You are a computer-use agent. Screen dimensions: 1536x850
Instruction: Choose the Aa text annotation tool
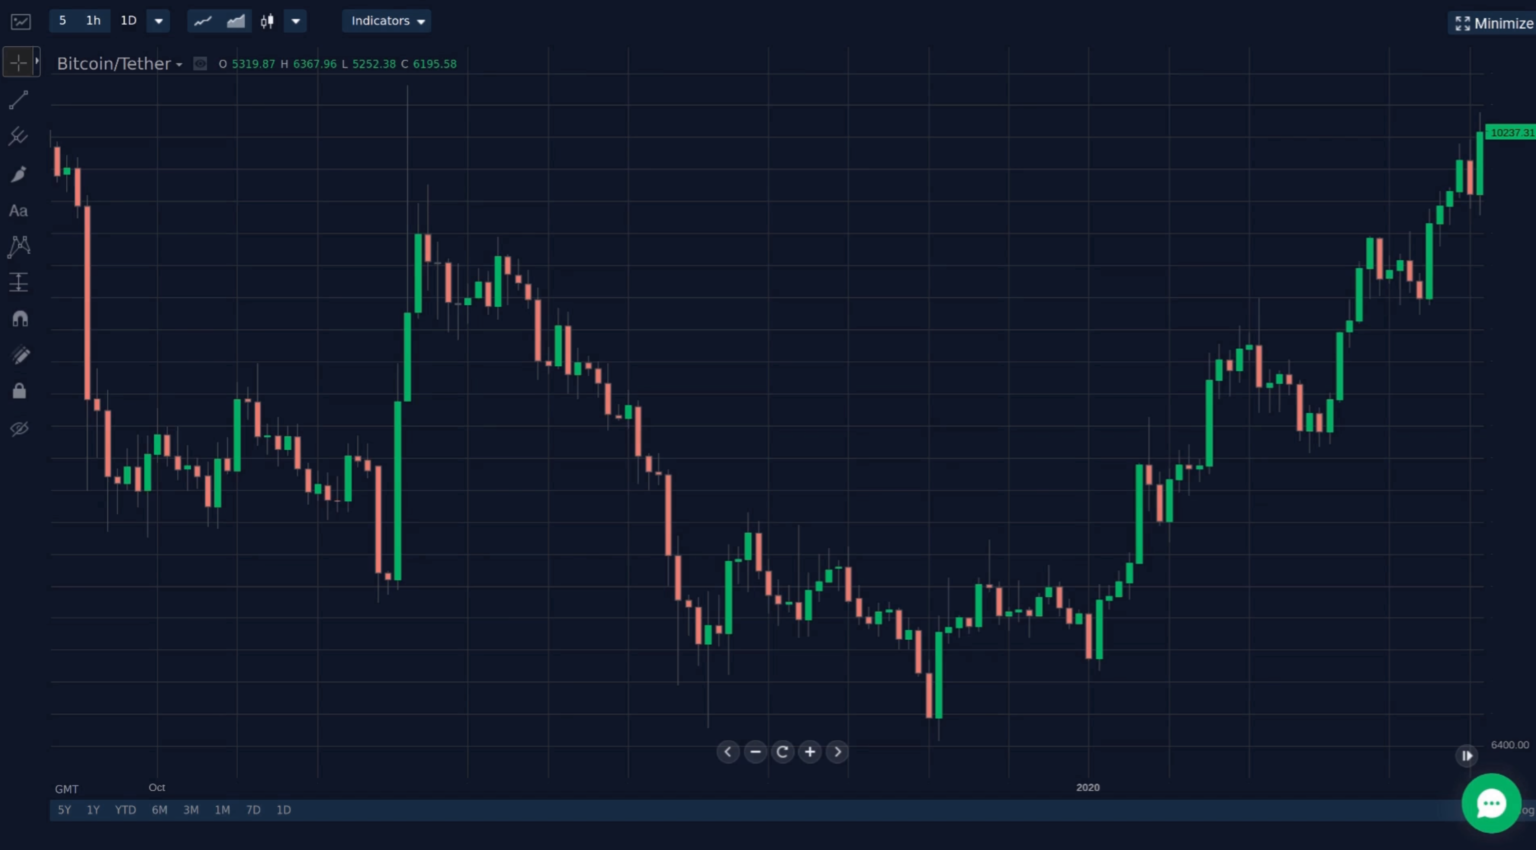pos(18,211)
